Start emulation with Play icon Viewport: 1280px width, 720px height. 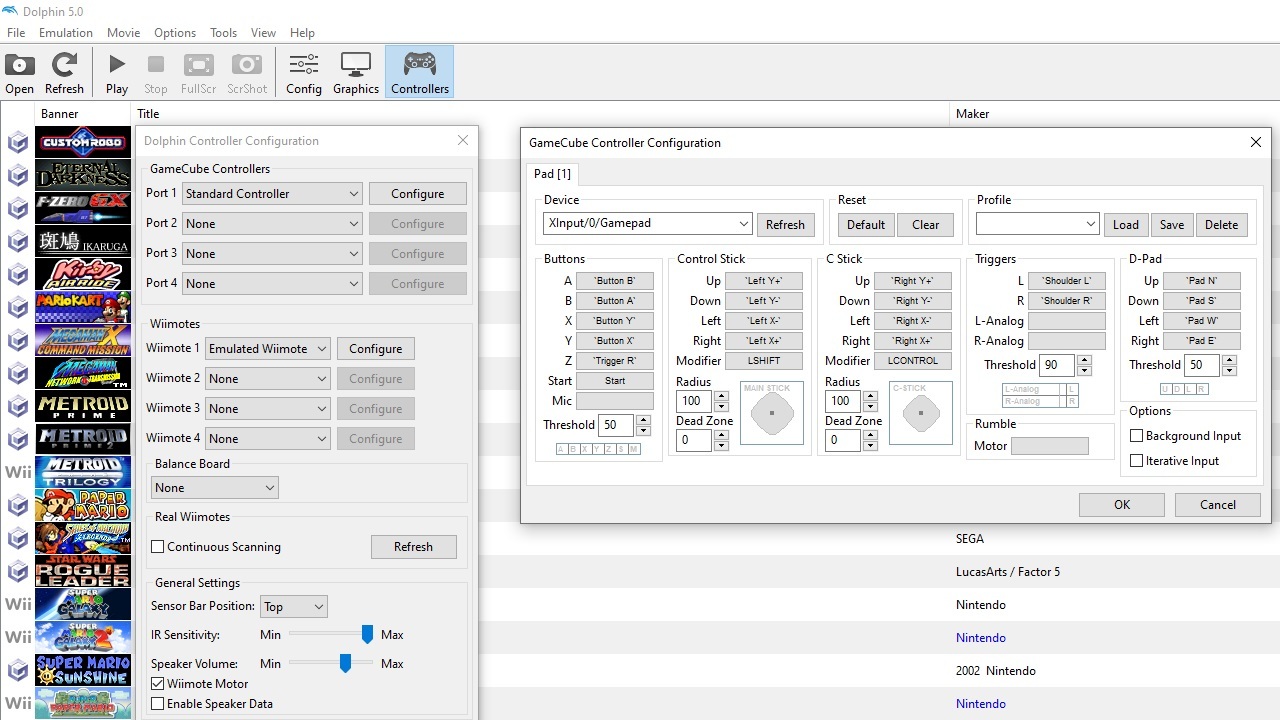pos(117,74)
